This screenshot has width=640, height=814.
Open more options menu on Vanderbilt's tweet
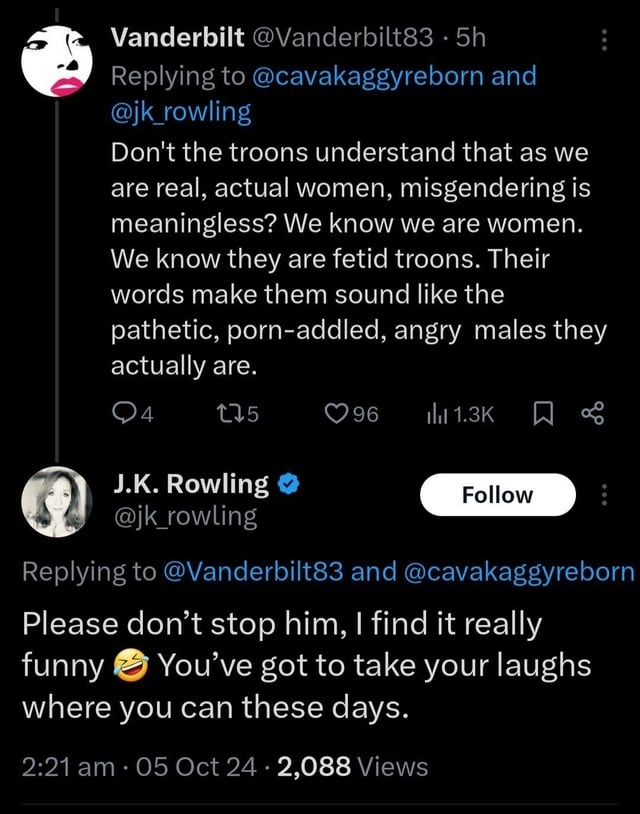point(602,39)
